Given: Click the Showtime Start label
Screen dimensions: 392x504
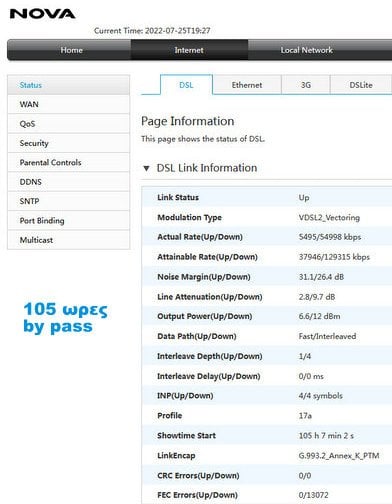Looking at the screenshot, I should coord(186,435).
